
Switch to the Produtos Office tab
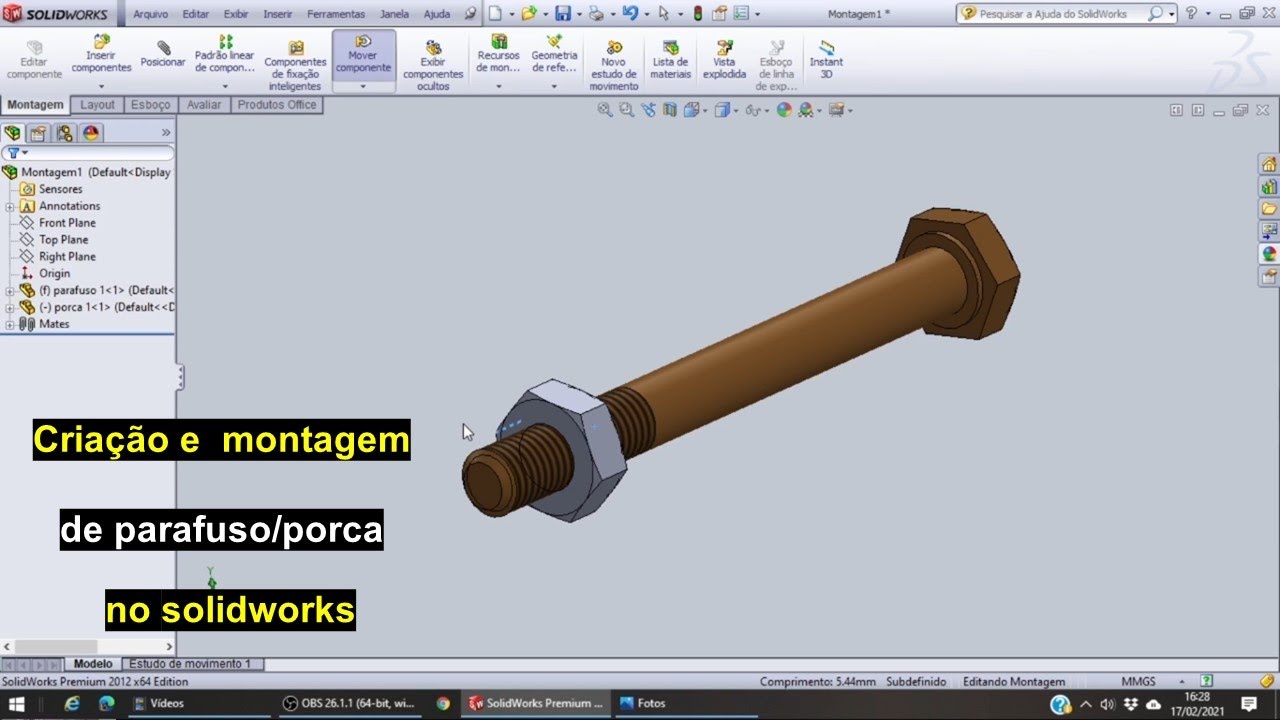pyautogui.click(x=277, y=105)
